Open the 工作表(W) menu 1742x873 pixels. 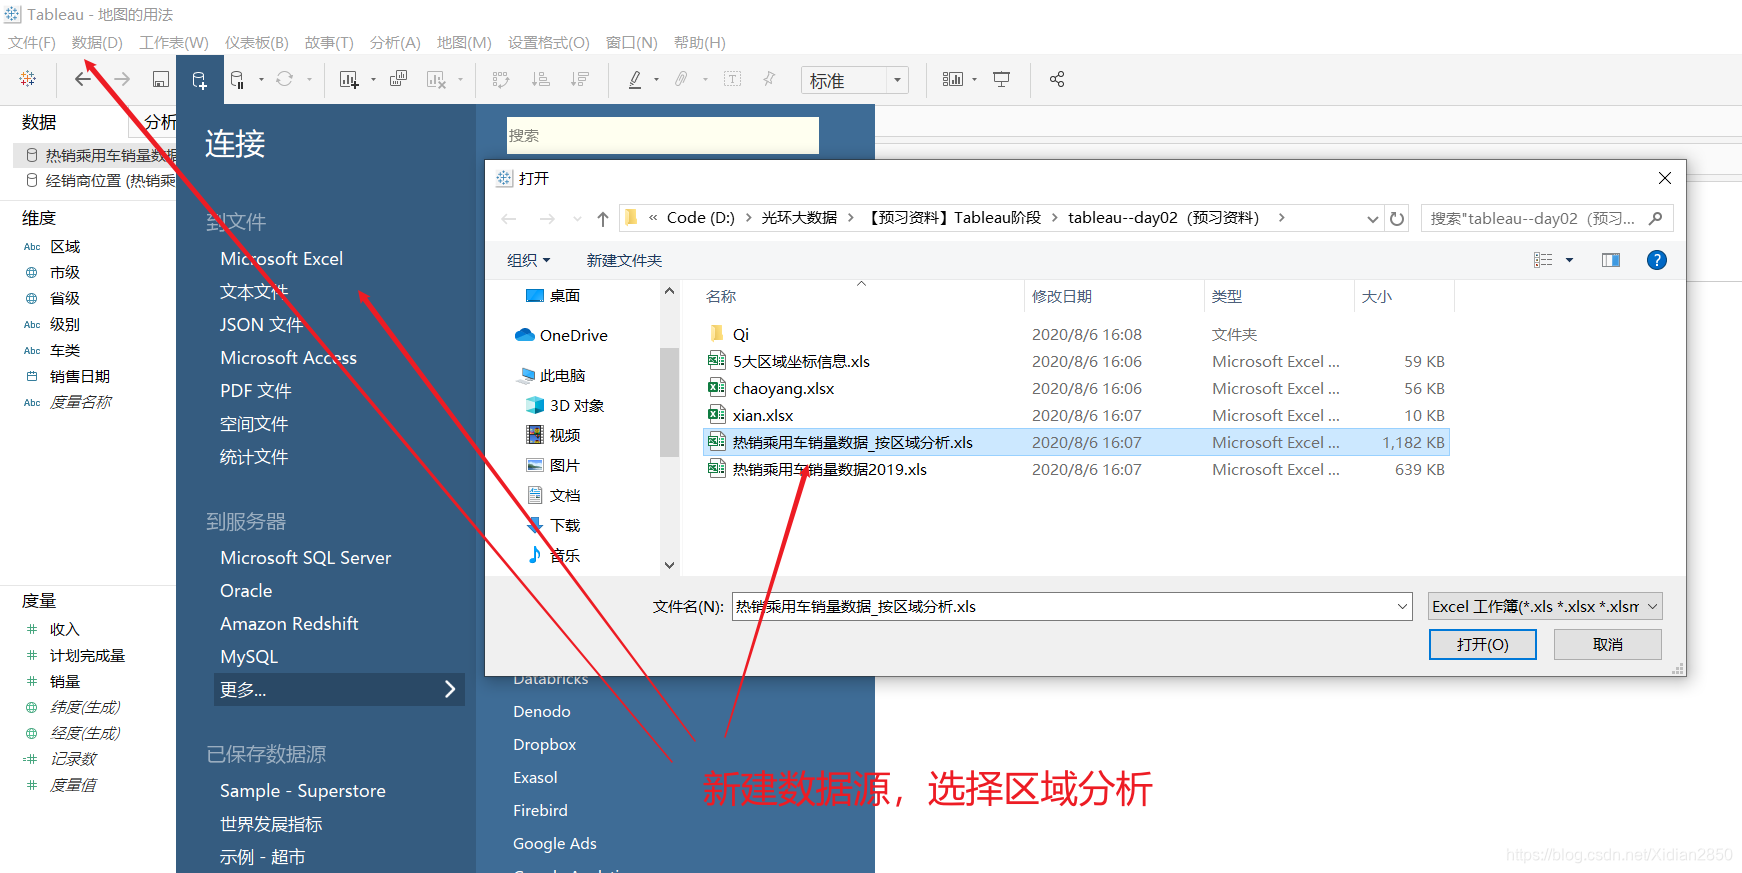point(174,42)
